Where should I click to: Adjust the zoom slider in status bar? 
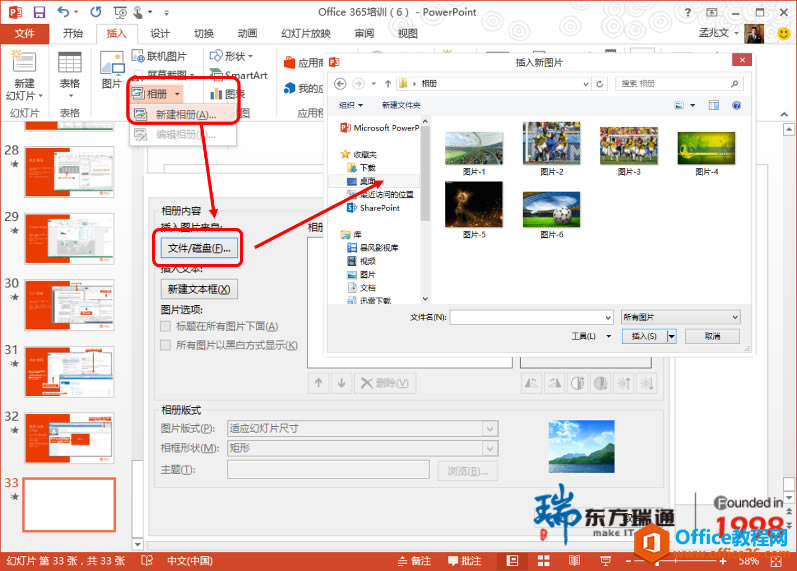[658, 561]
